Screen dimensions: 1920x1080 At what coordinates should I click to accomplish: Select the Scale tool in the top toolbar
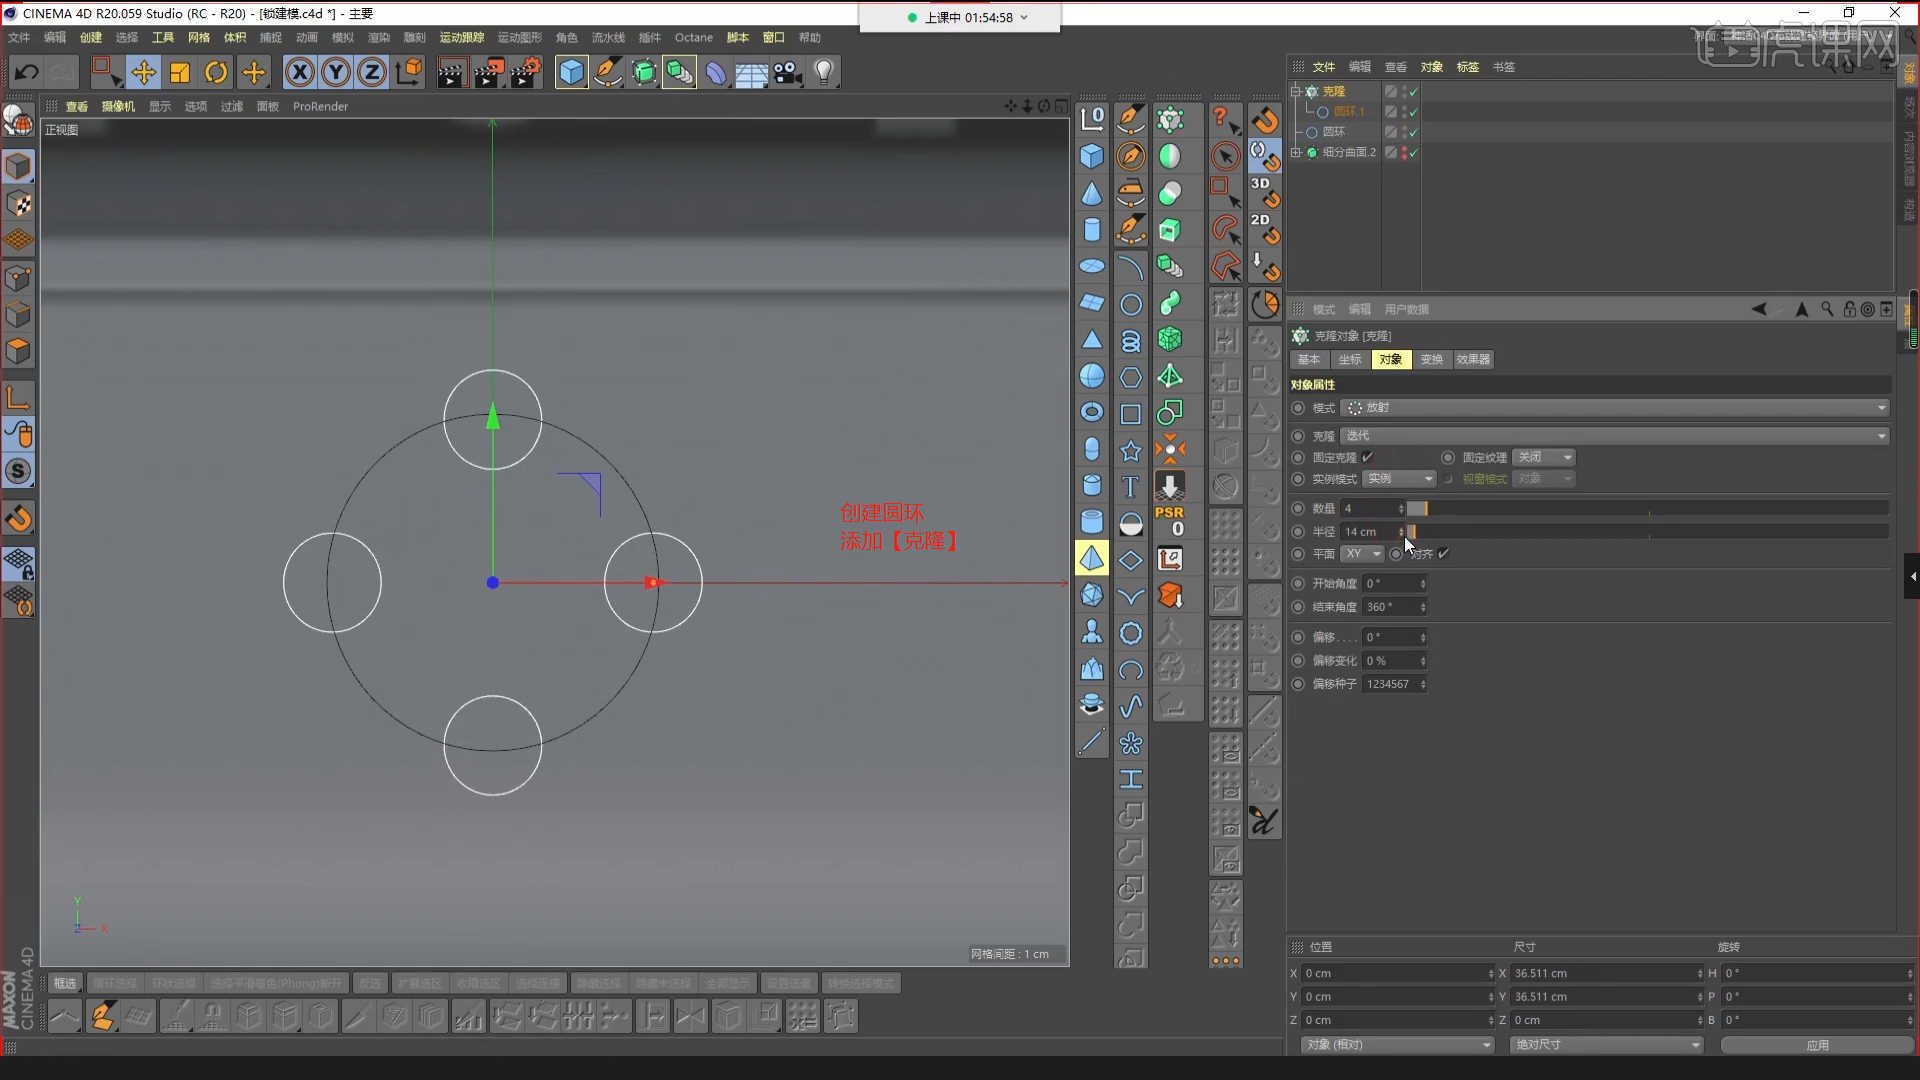point(180,72)
